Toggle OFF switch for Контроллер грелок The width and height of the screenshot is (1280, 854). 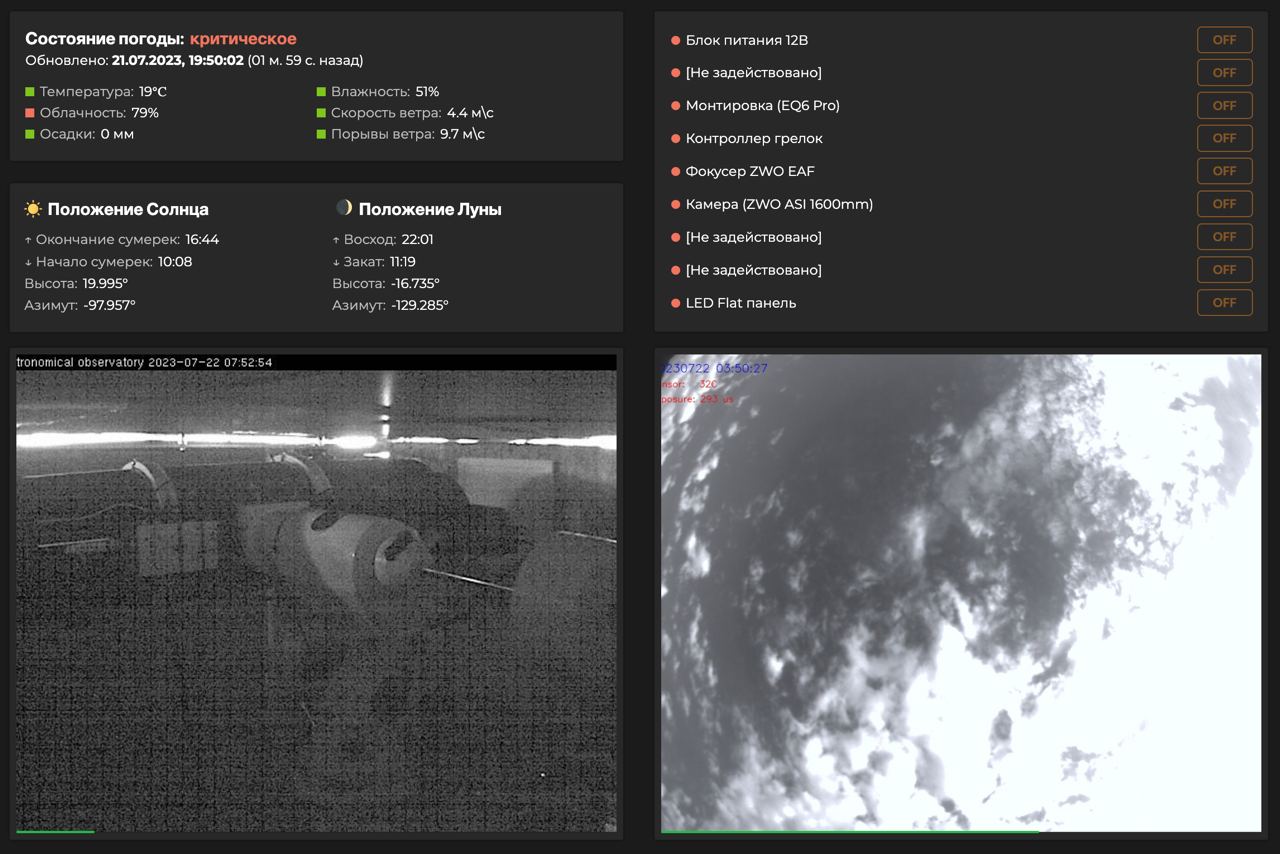1224,138
